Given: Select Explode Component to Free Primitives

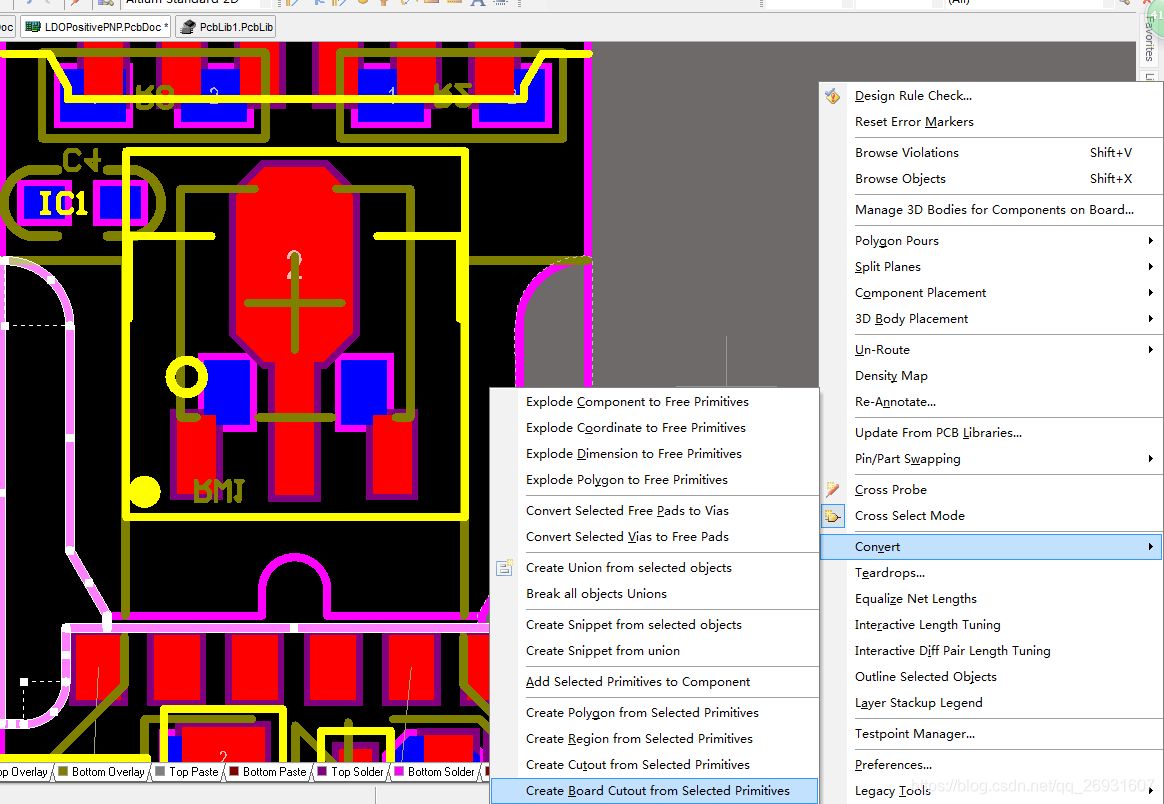Looking at the screenshot, I should tap(654, 402).
